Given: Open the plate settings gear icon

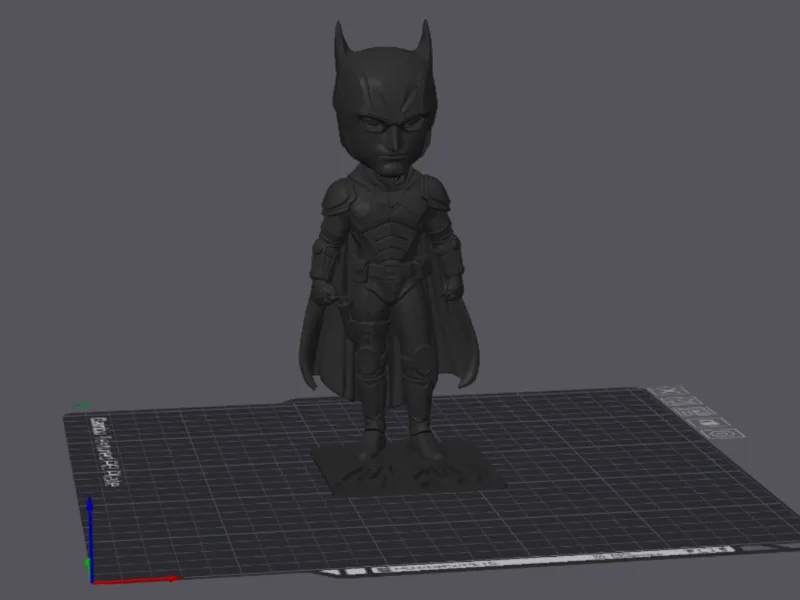Looking at the screenshot, I should click(723, 434).
